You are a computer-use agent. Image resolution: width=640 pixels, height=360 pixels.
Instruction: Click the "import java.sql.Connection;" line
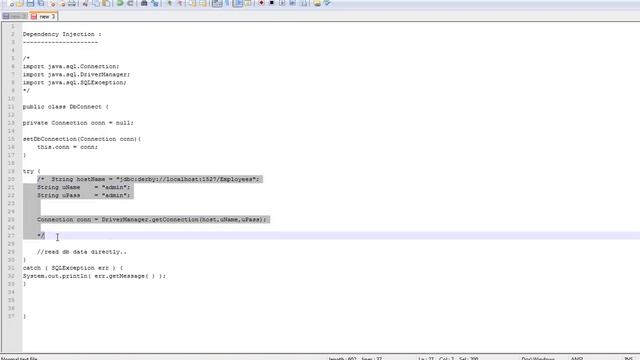tap(71, 67)
